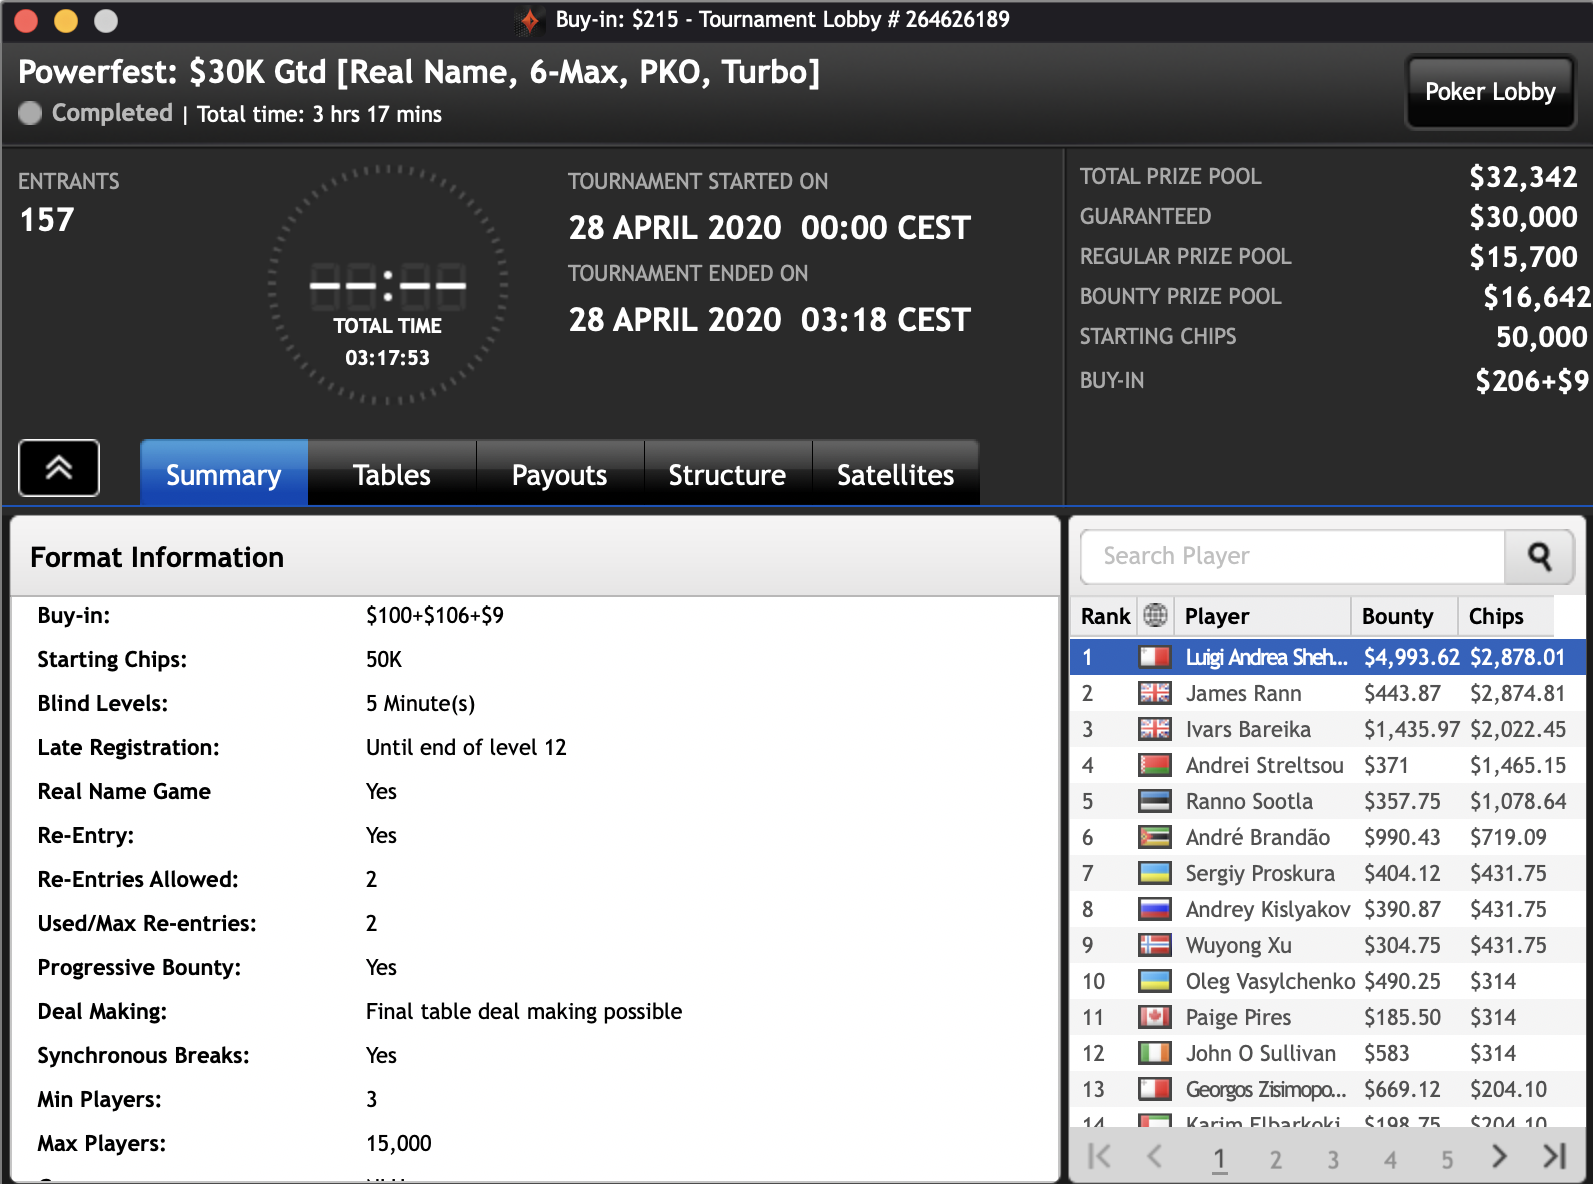Go to page 5 of rankings
1593x1184 pixels.
[1446, 1159]
